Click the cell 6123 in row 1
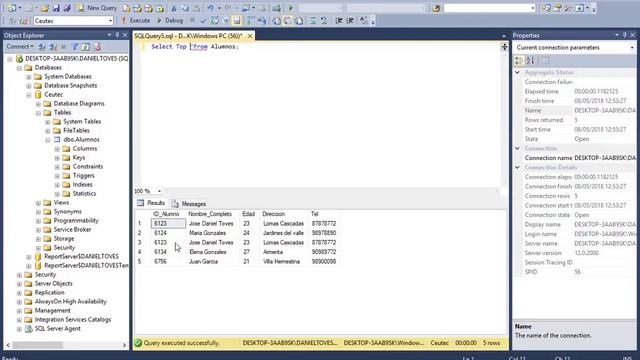Screen dimensions: 640x360 click(x=168, y=223)
